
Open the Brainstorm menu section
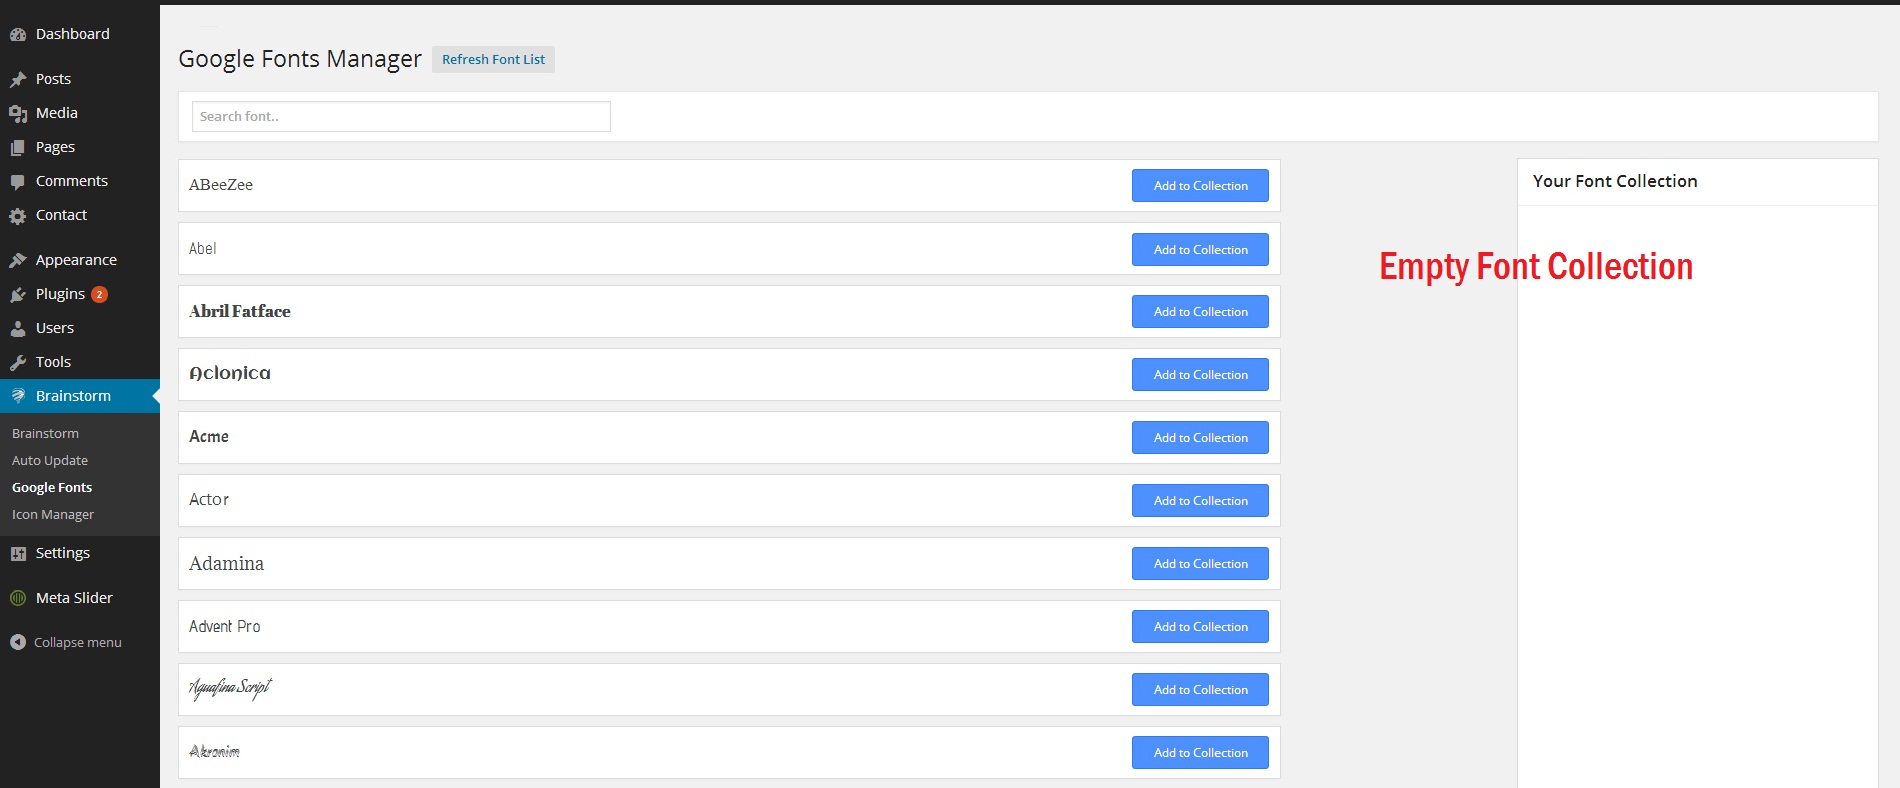click(73, 396)
